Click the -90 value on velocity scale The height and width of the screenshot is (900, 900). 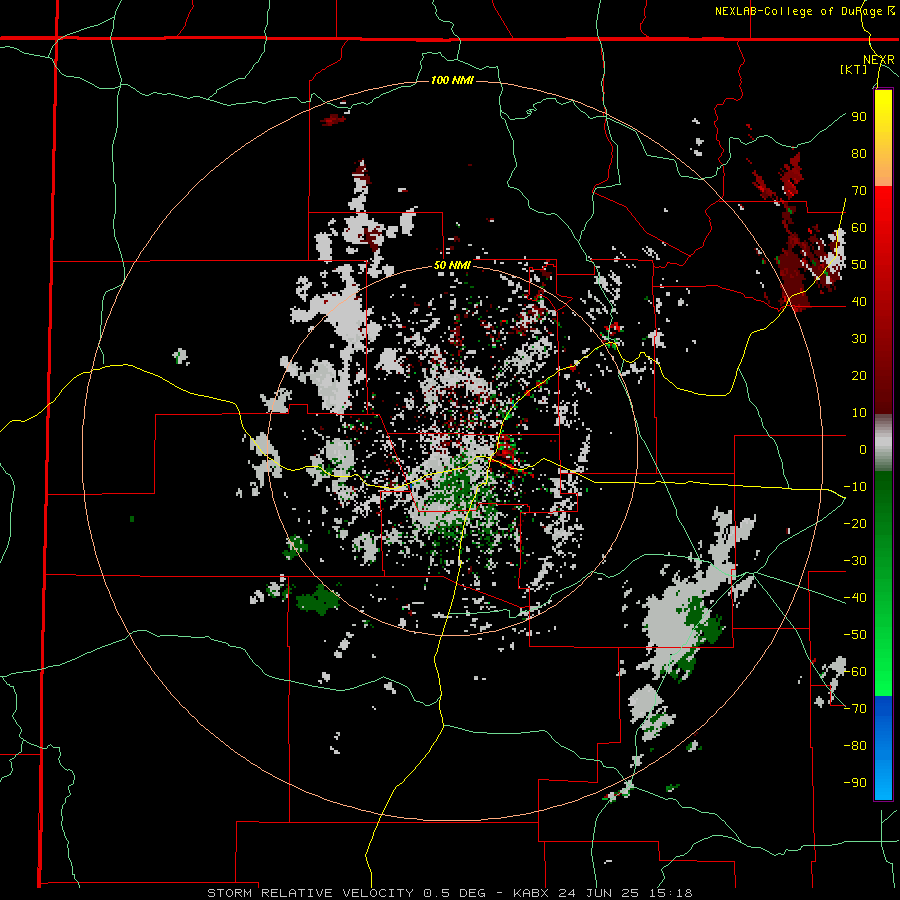(855, 782)
